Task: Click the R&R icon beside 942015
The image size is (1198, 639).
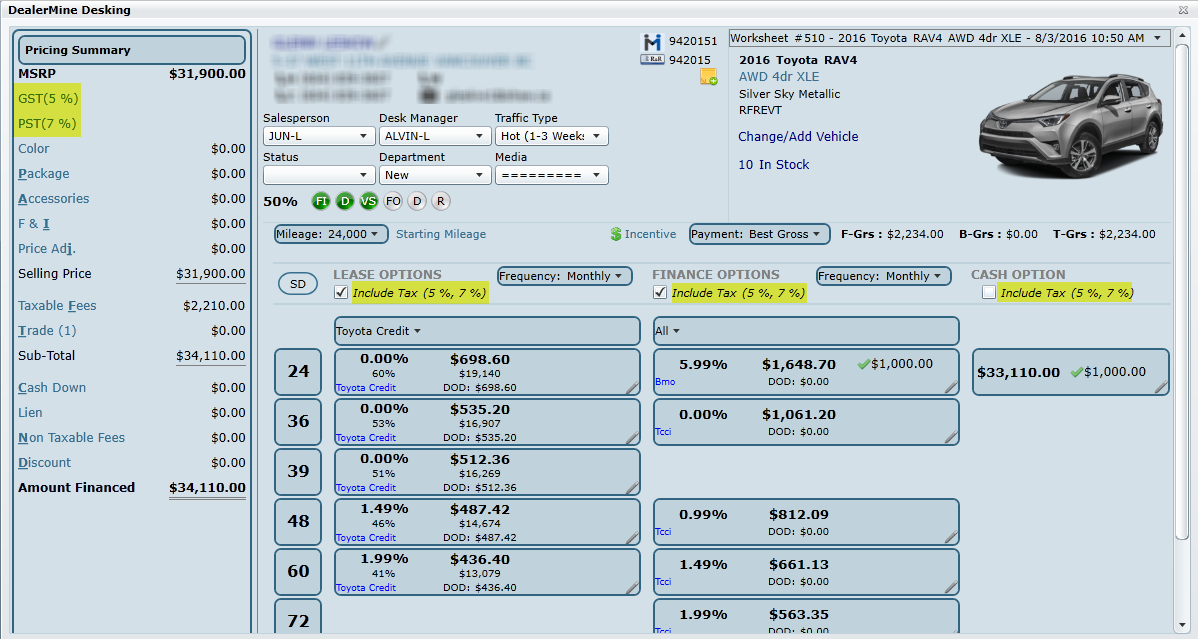Action: [652, 60]
